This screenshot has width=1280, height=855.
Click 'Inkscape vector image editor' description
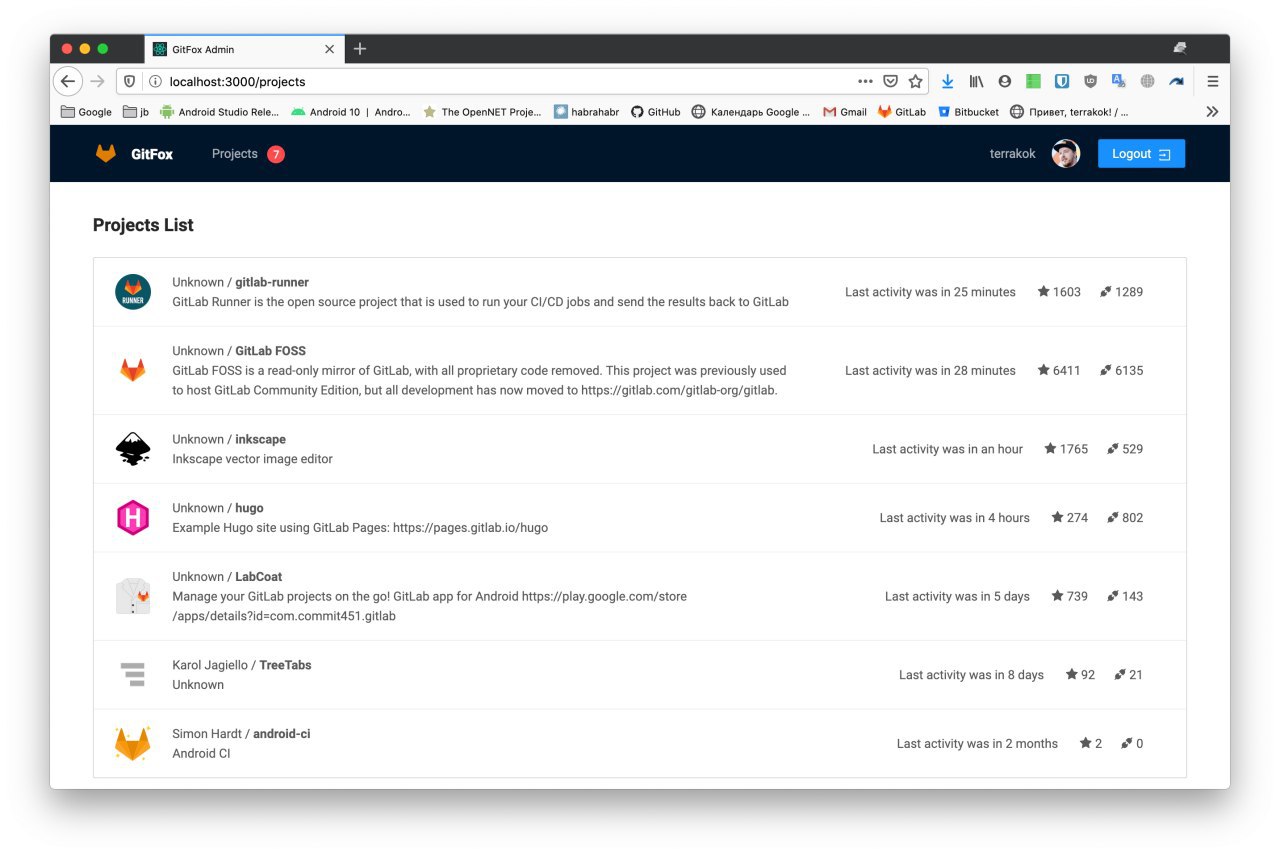click(x=252, y=459)
